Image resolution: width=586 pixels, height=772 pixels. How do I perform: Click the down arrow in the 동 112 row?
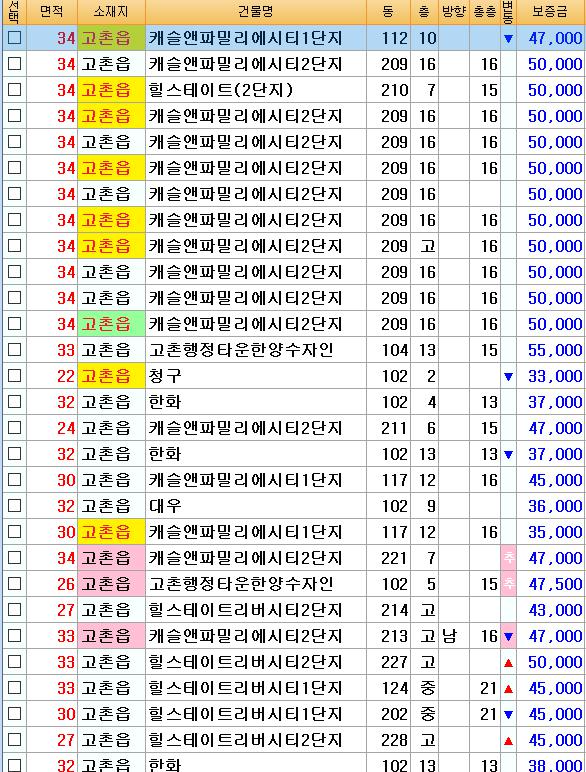coord(508,38)
